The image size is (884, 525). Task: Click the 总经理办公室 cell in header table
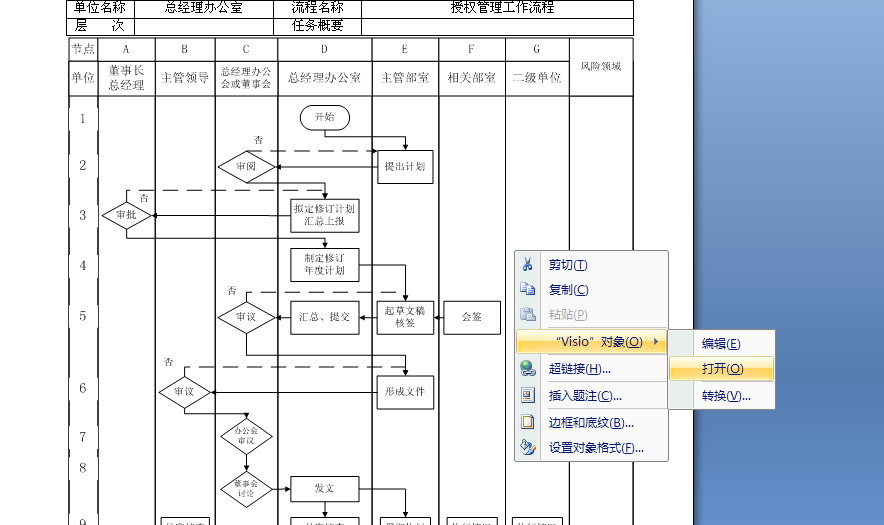point(204,8)
